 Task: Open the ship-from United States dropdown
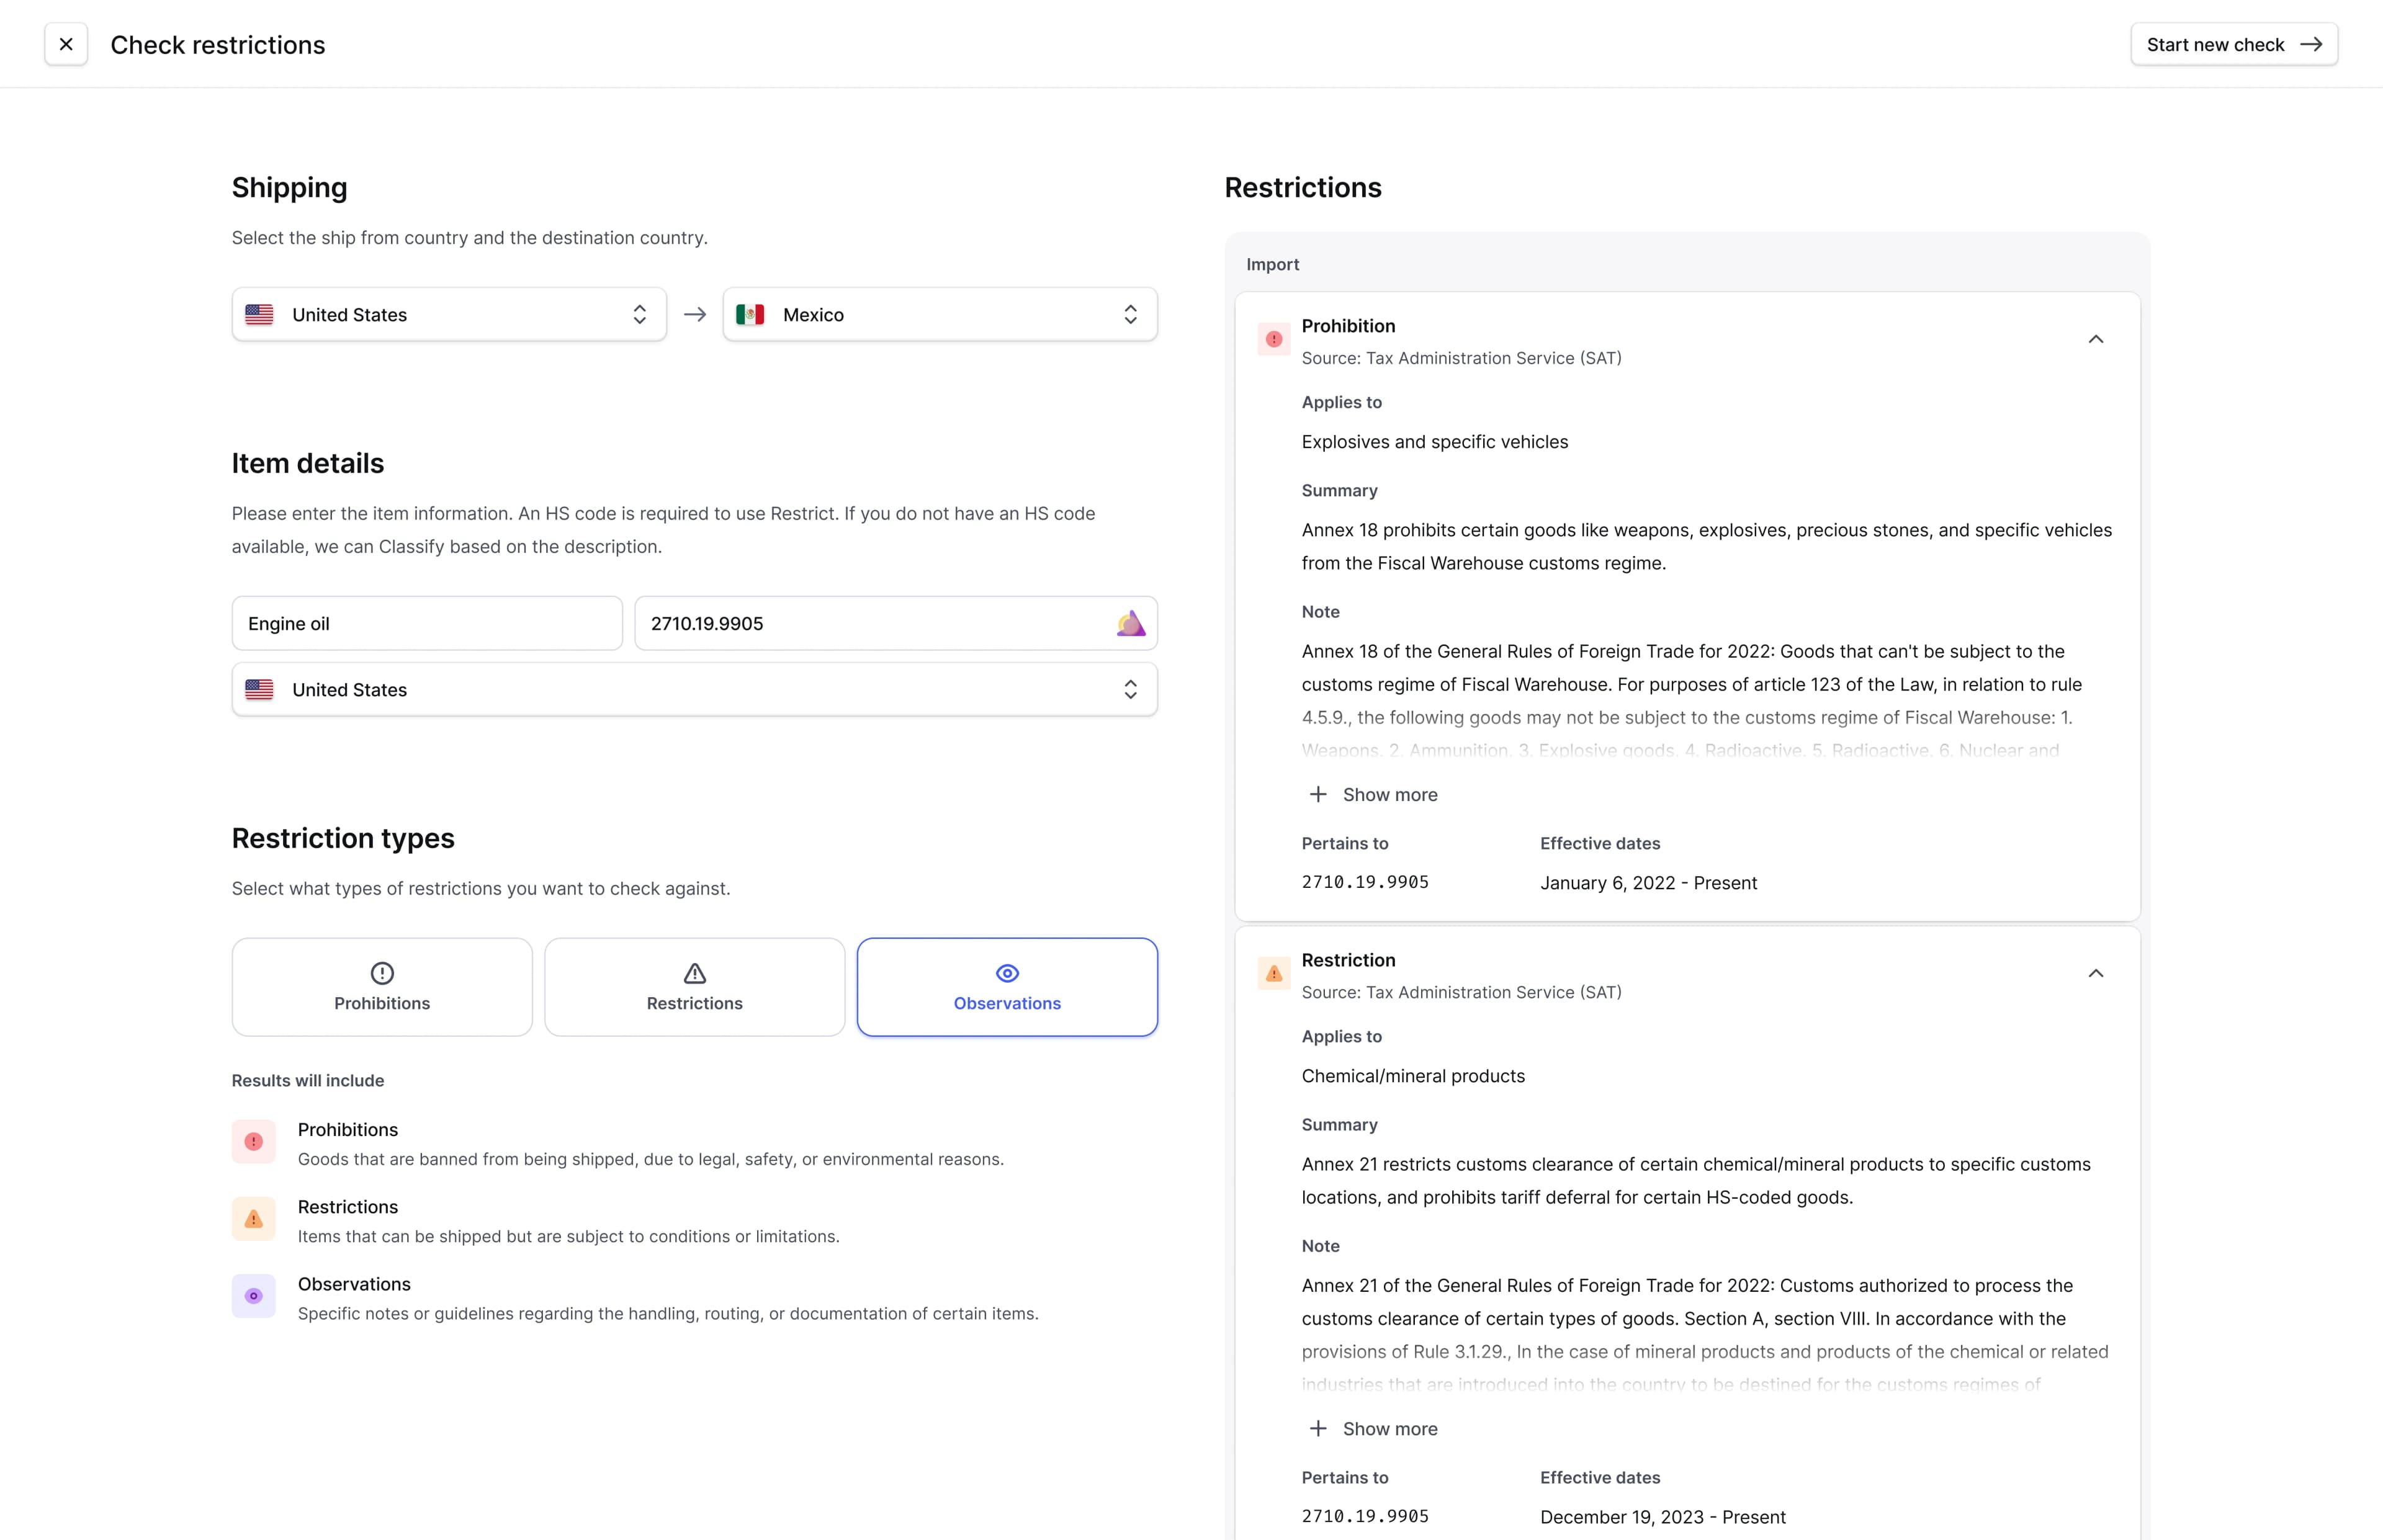tap(449, 315)
